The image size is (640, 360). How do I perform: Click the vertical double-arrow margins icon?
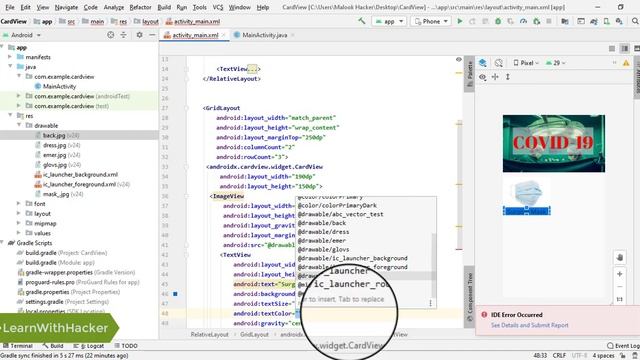coord(508,77)
